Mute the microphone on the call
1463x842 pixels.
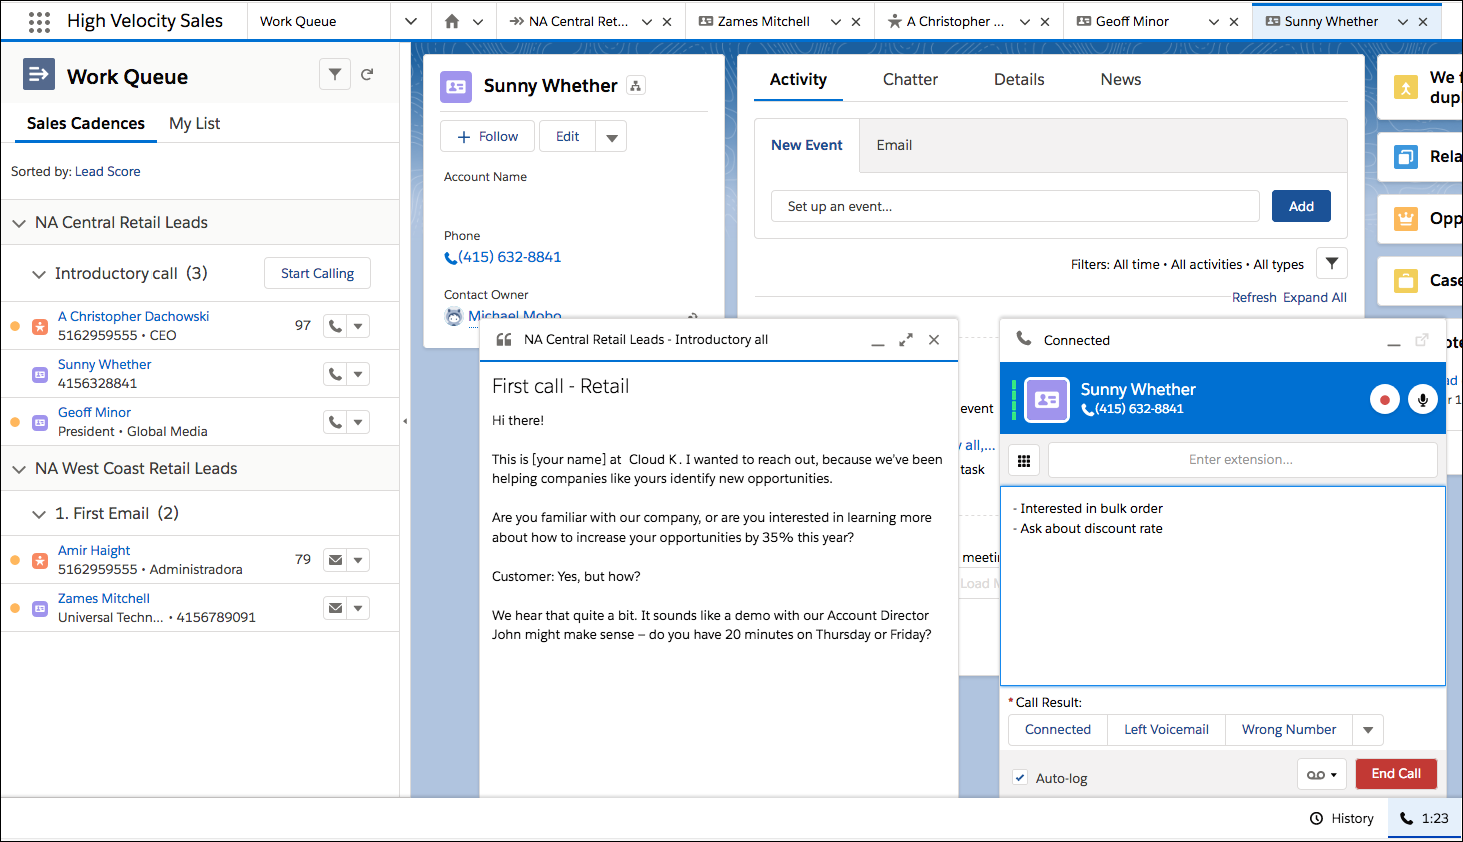pos(1422,400)
